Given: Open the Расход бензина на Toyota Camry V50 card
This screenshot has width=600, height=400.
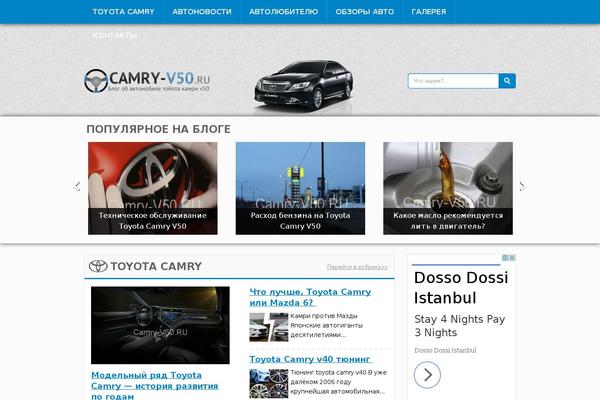Looking at the screenshot, I should pyautogui.click(x=300, y=188).
